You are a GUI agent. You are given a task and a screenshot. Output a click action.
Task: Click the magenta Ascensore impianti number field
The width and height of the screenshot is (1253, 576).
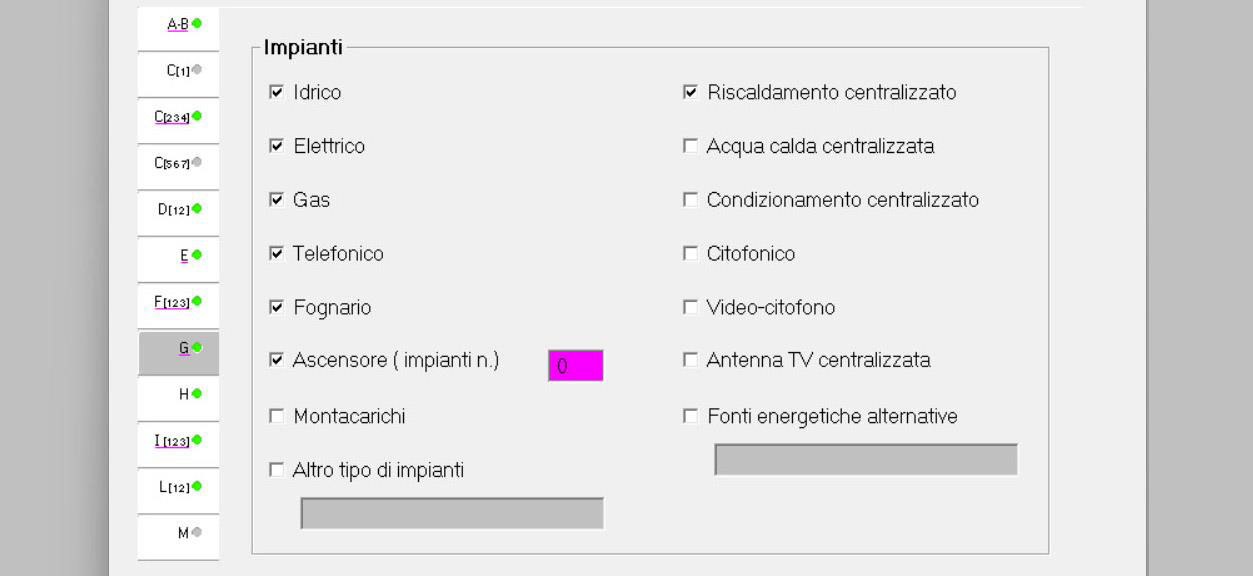tap(575, 366)
